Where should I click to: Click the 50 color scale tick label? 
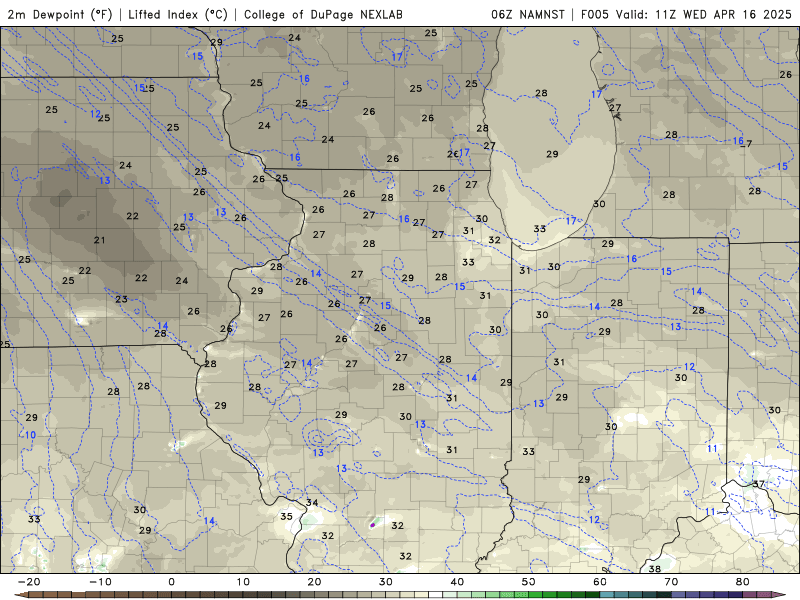pyautogui.click(x=529, y=582)
